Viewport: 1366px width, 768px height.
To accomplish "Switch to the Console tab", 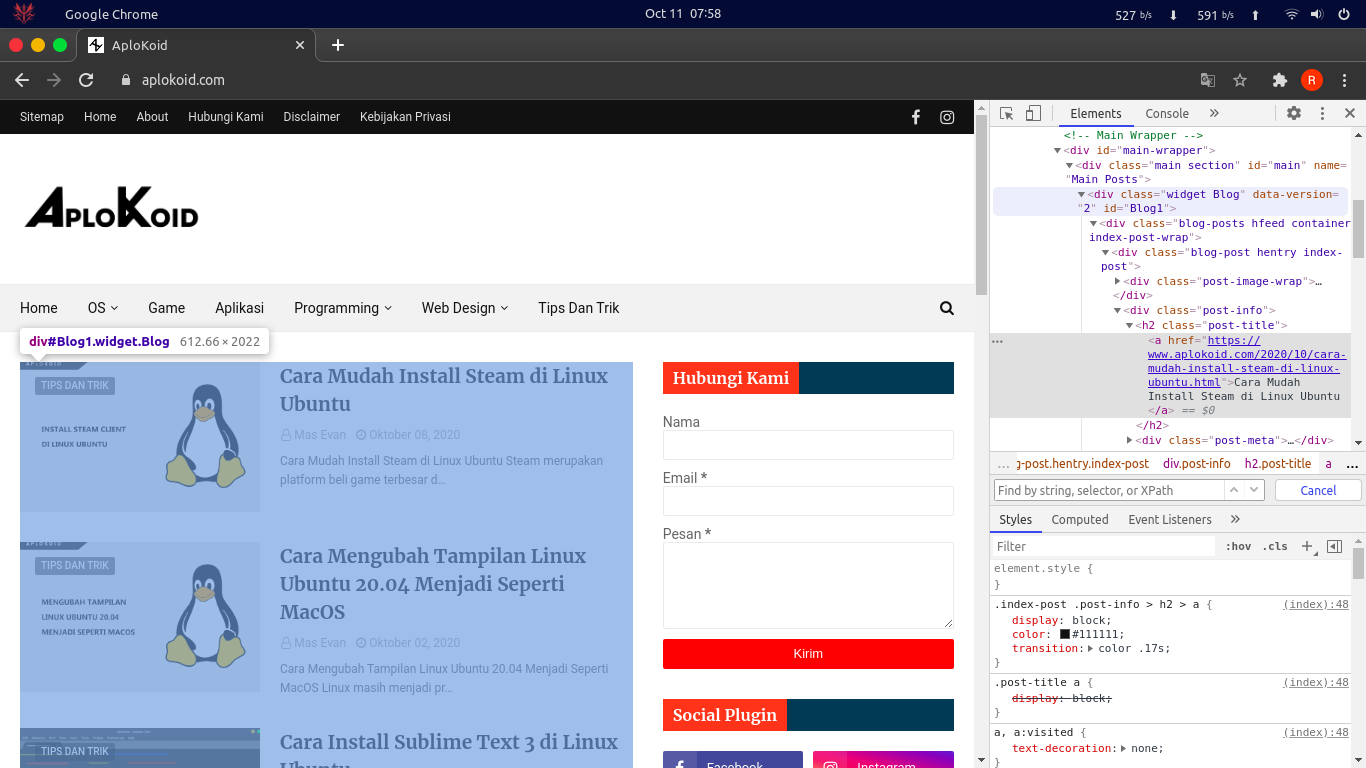I will 1167,114.
